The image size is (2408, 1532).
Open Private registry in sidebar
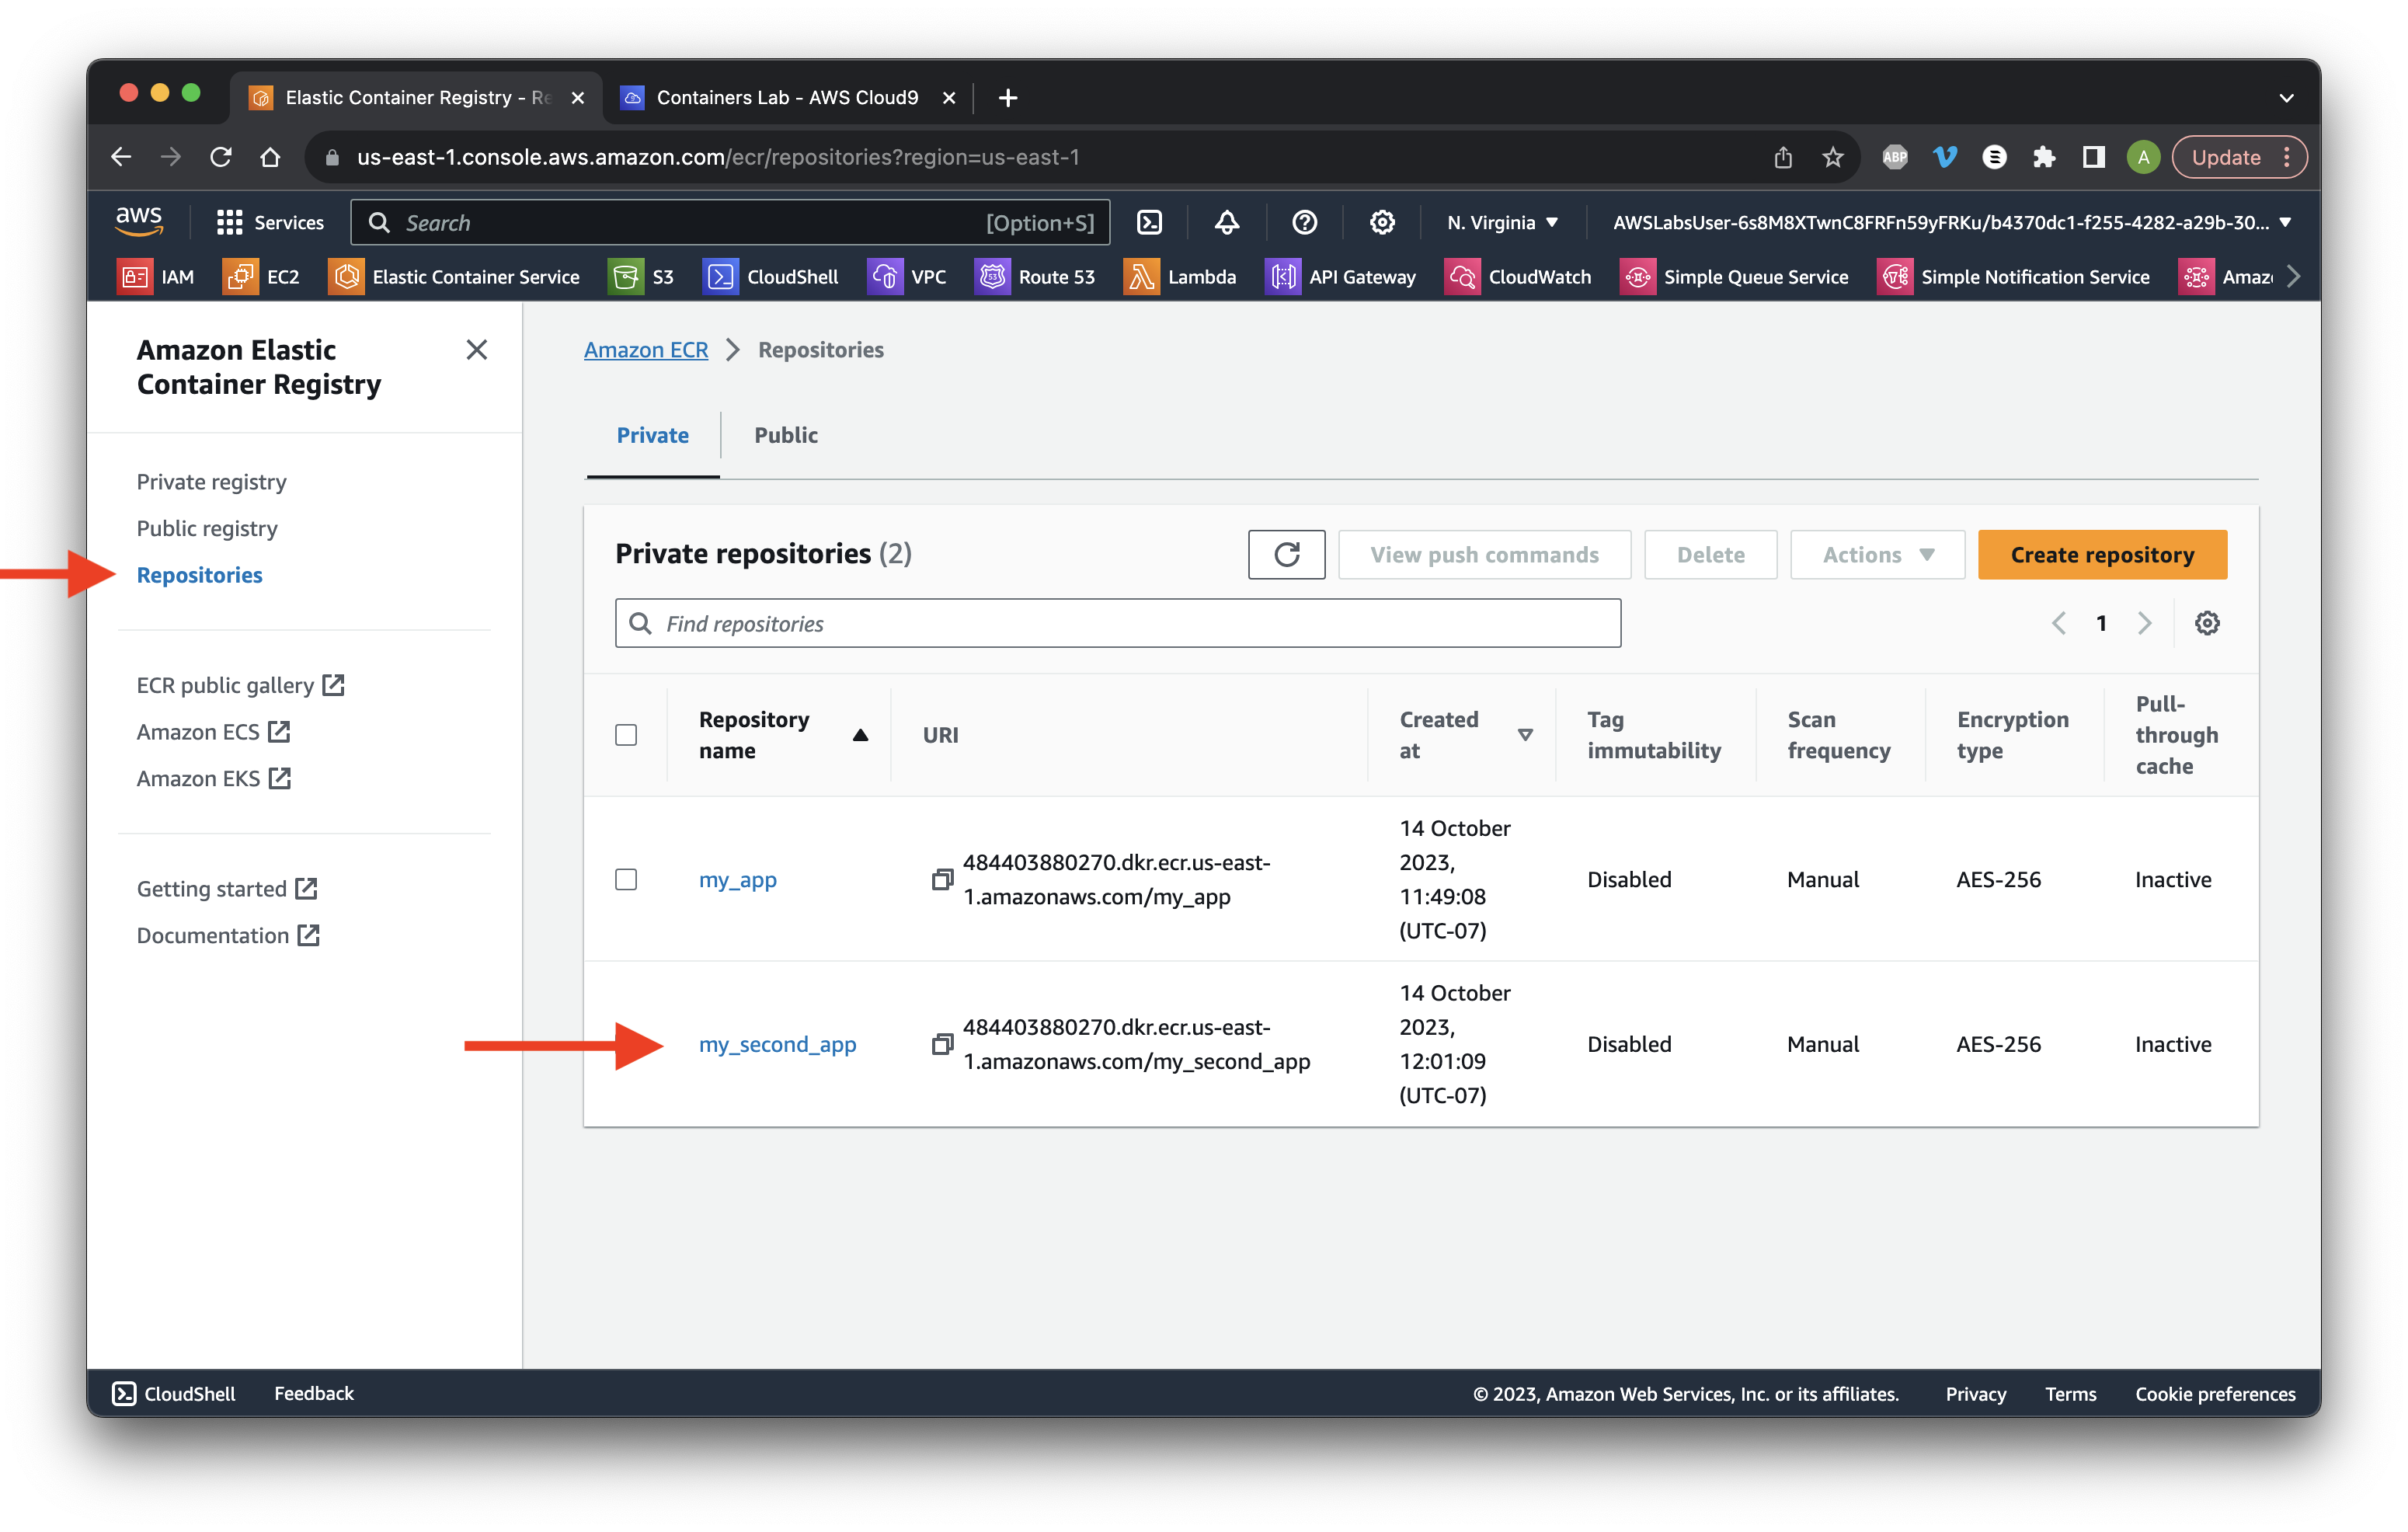(x=212, y=482)
